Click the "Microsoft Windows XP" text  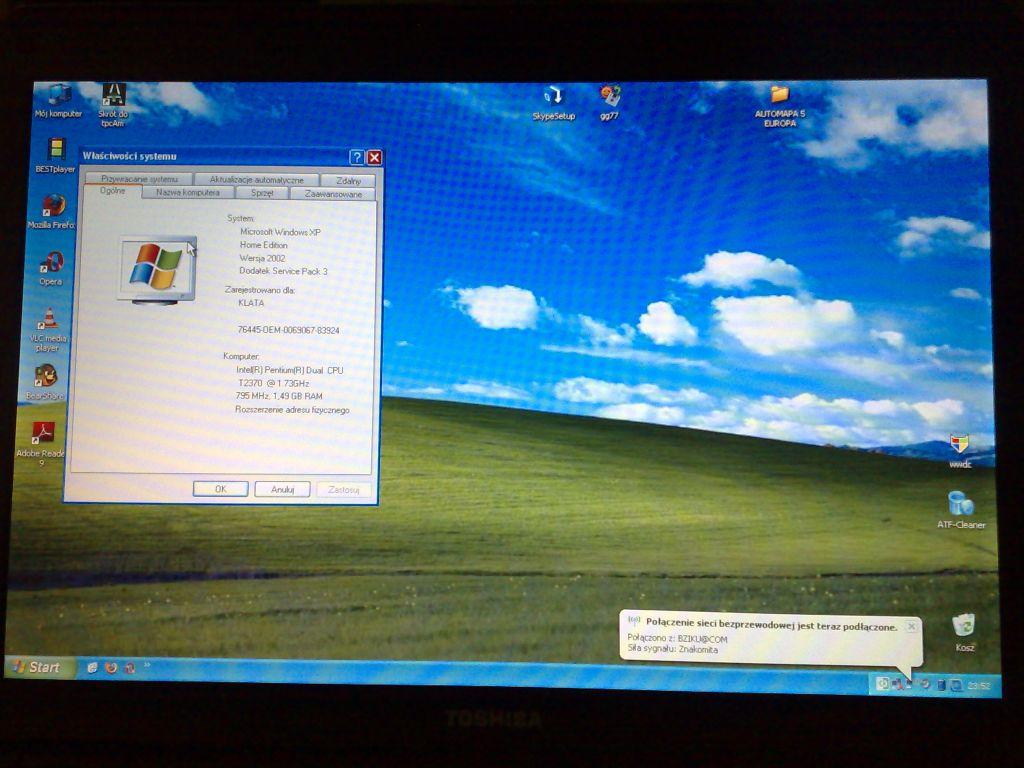[280, 232]
